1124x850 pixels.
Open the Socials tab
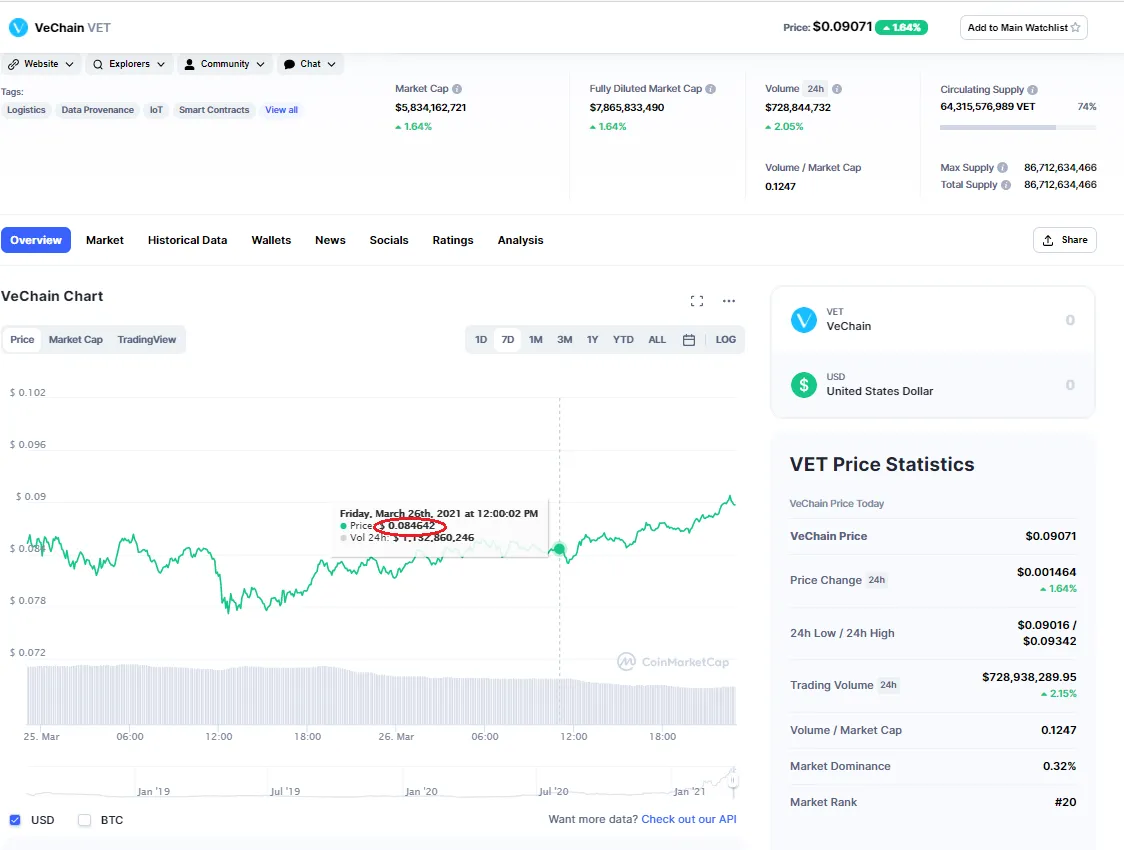tap(389, 240)
